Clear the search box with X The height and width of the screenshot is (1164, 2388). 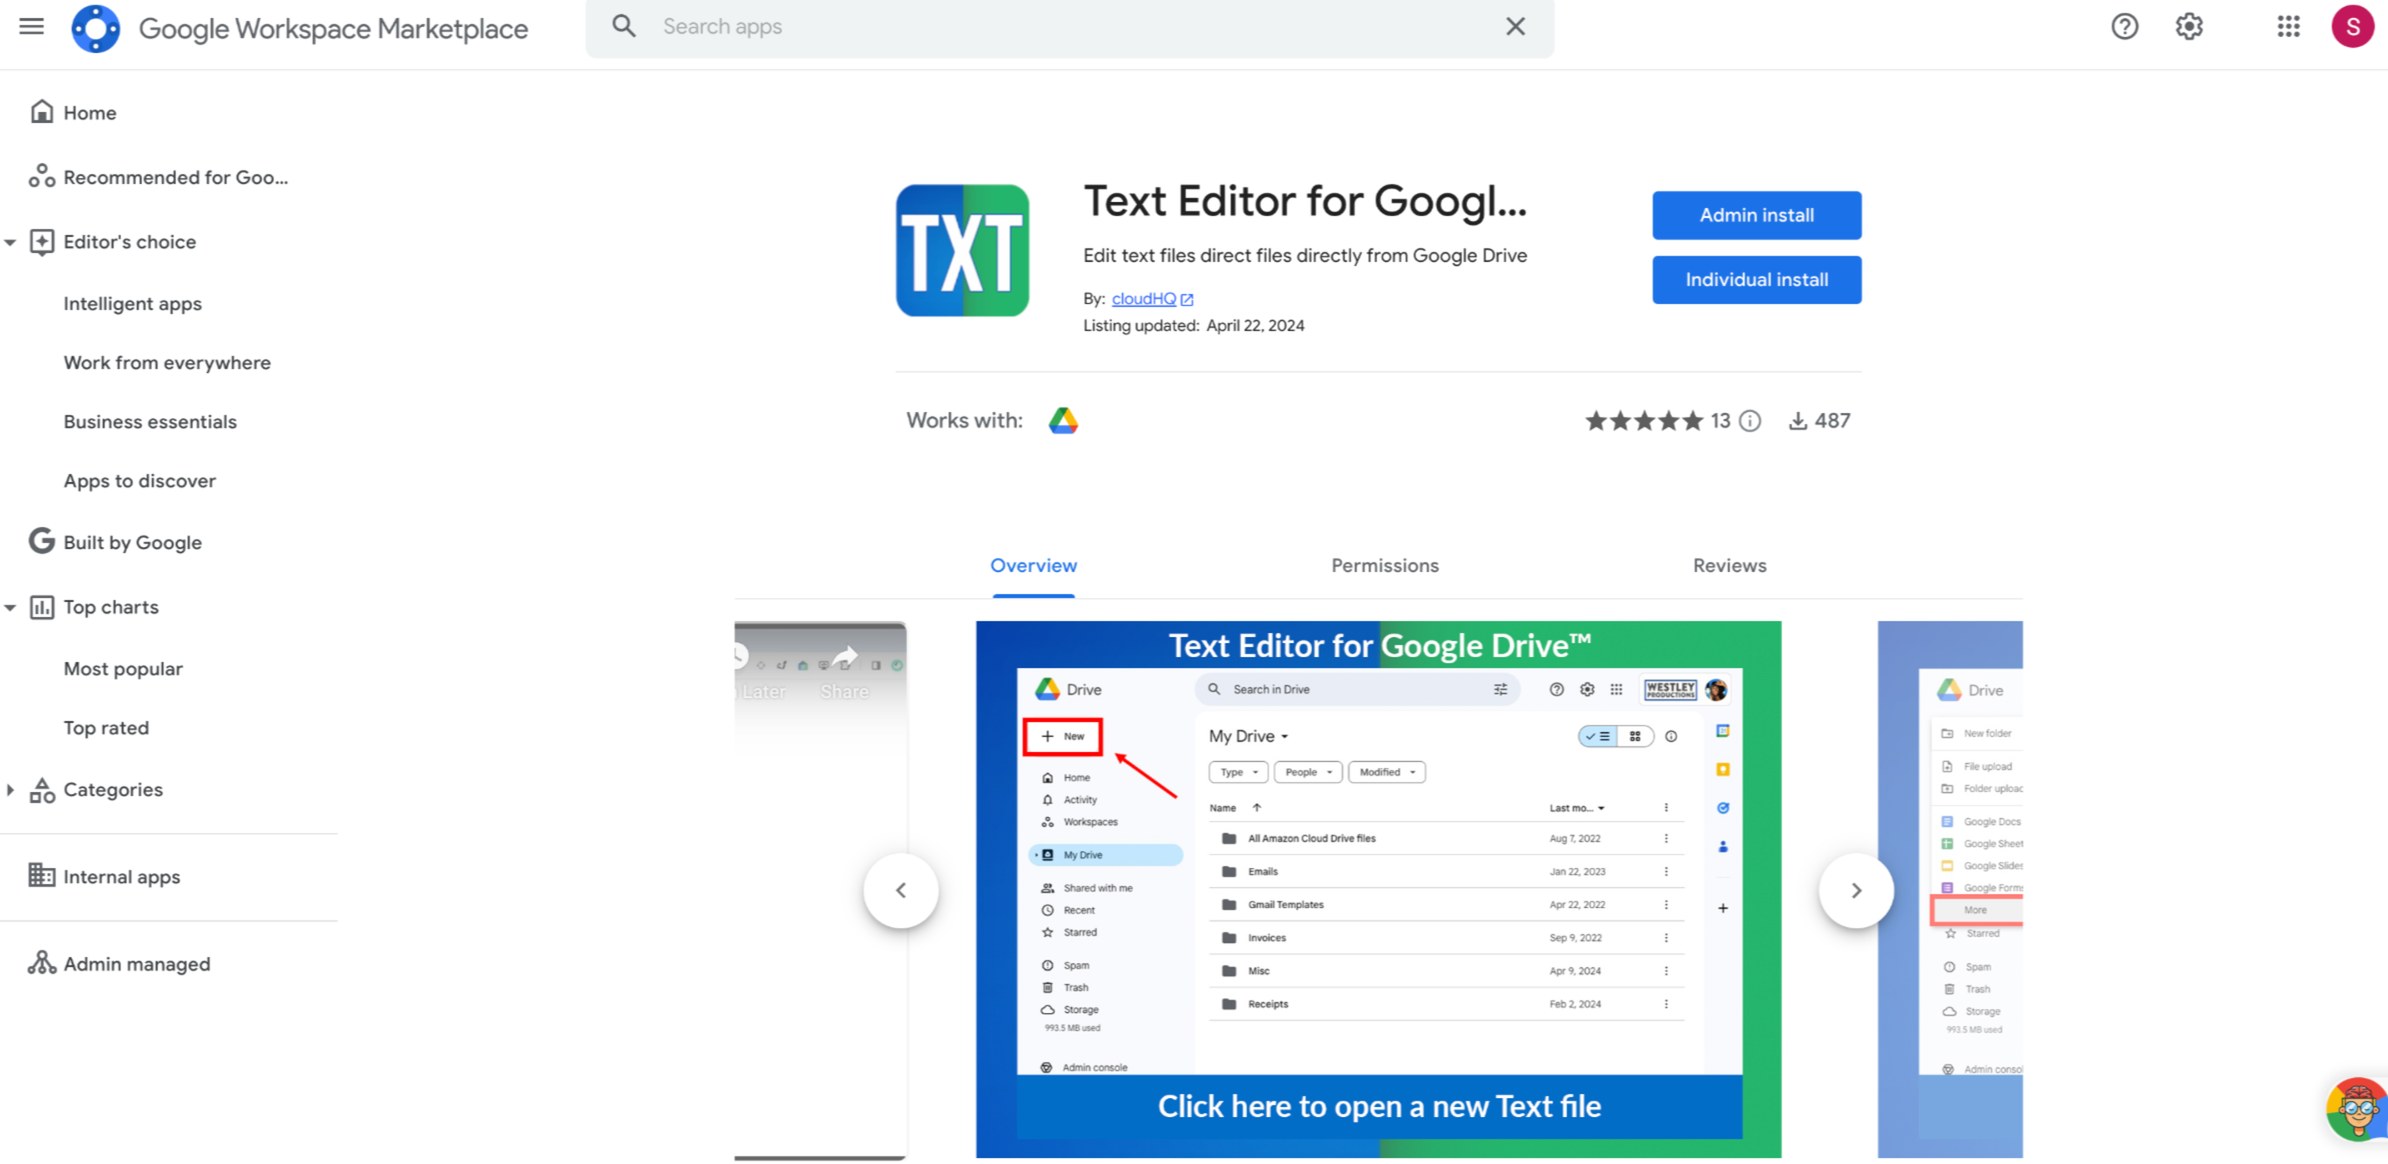point(1515,26)
